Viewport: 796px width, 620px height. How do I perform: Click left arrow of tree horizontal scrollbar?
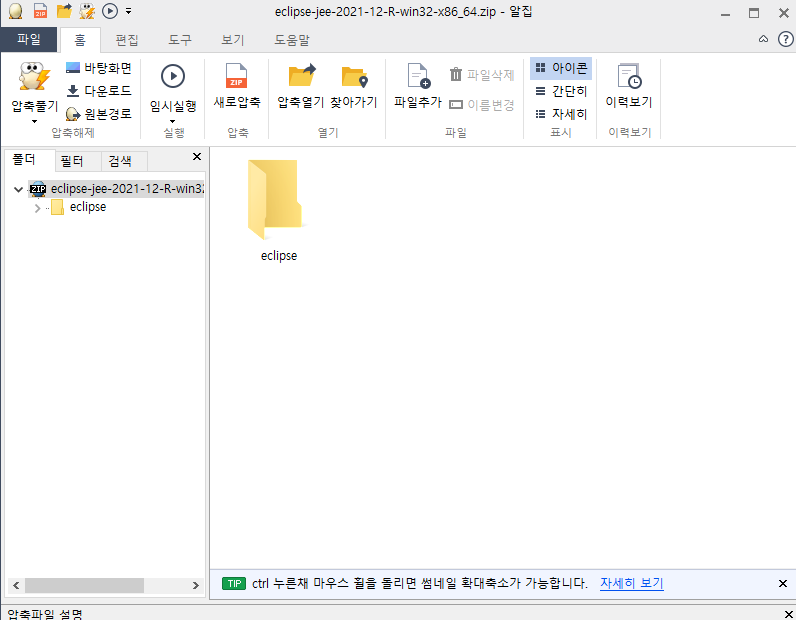(x=16, y=585)
